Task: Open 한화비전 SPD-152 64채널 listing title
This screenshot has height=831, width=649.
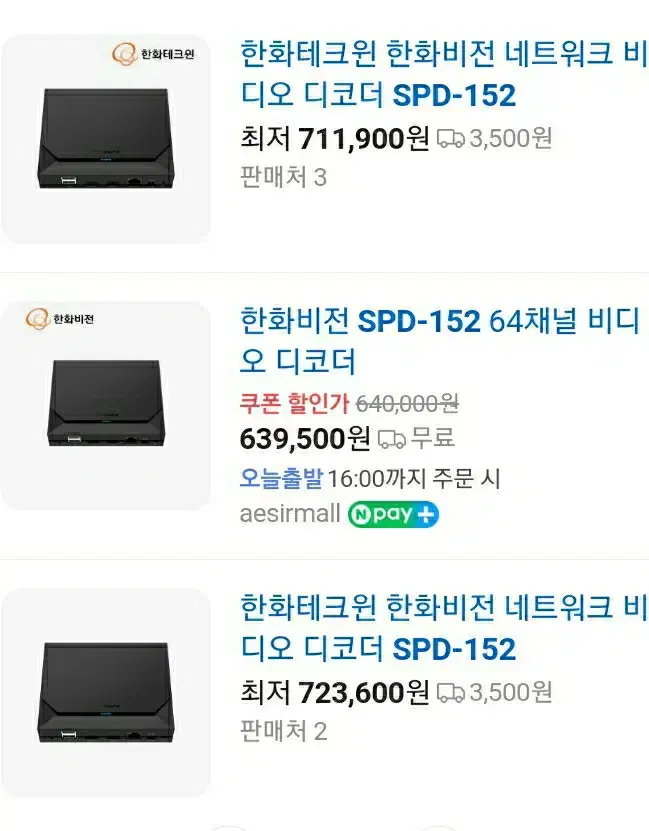Action: (441, 341)
